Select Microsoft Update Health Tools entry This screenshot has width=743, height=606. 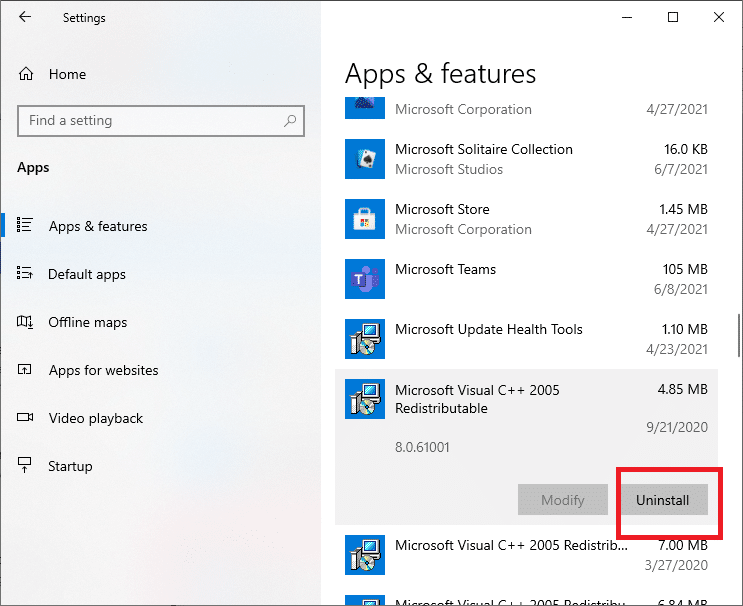pyautogui.click(x=526, y=339)
